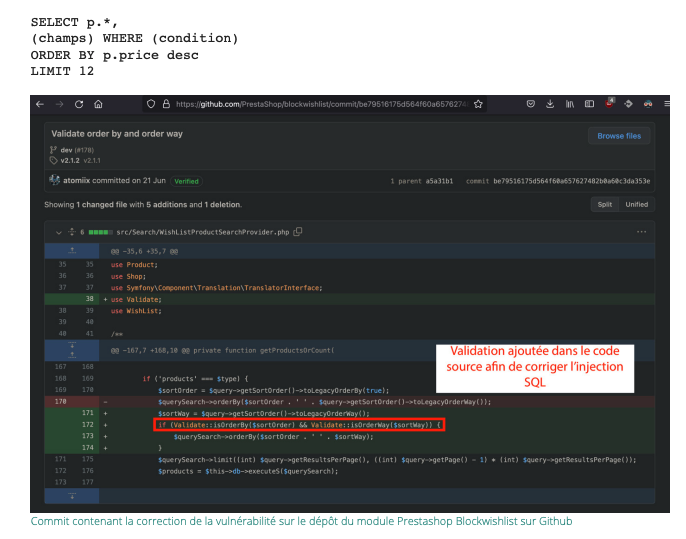Screen dimensions: 686x539
Task: Click the browser forward arrow
Action: point(60,104)
